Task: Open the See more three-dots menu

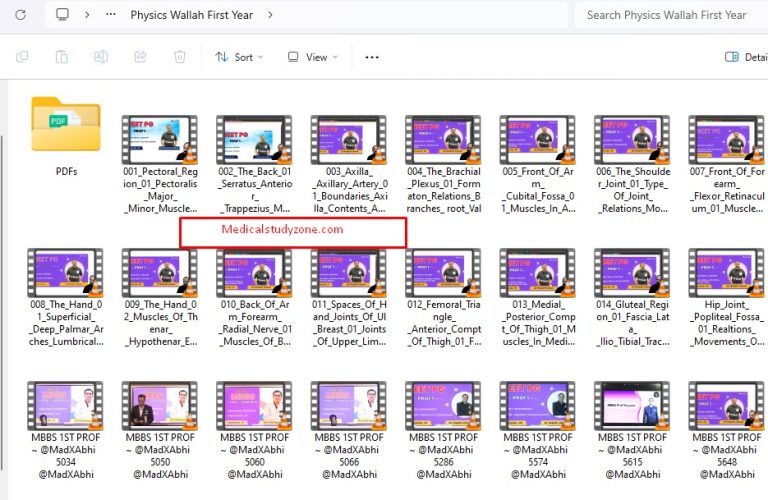Action: [372, 57]
